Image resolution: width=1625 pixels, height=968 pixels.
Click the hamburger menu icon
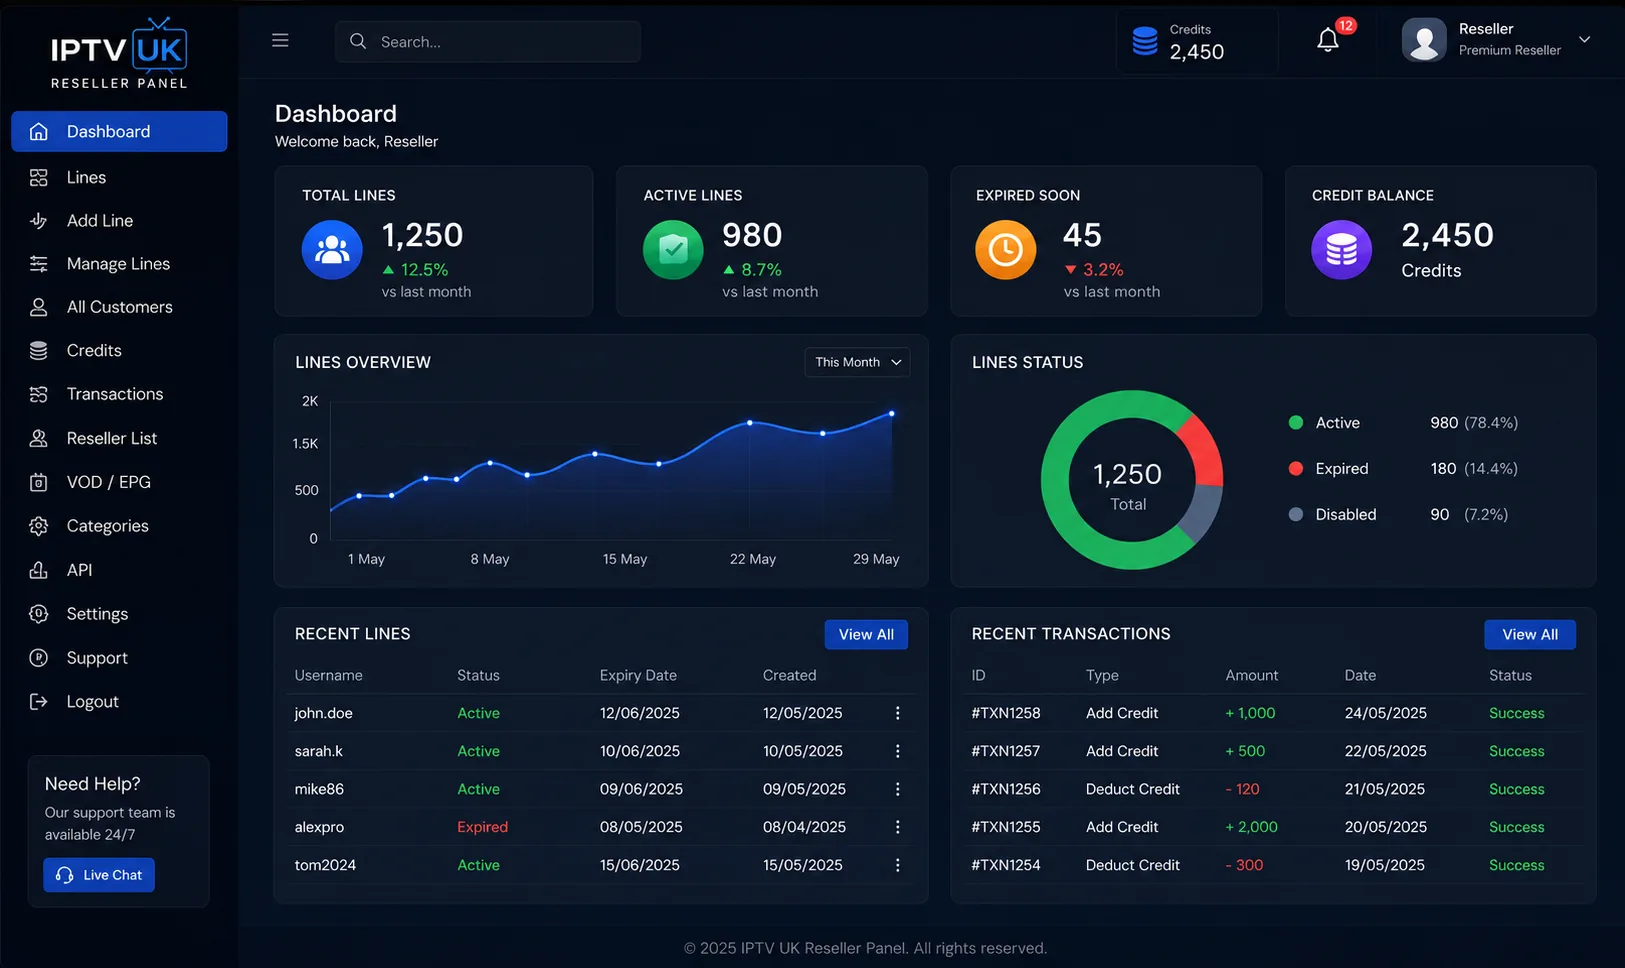(280, 41)
